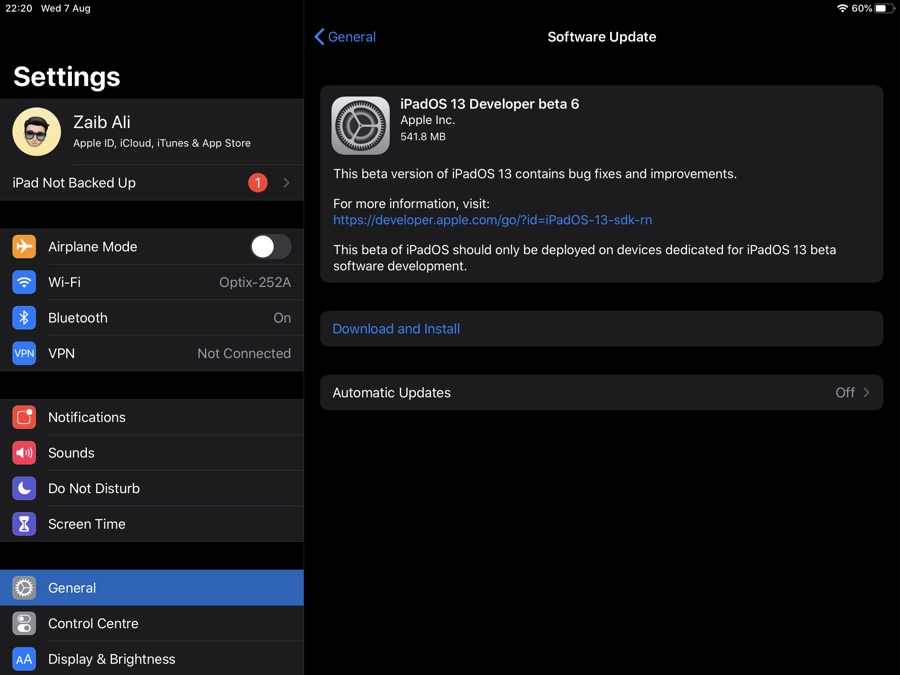Open Zaib Ali Apple ID settings
900x675 pixels.
coord(152,132)
